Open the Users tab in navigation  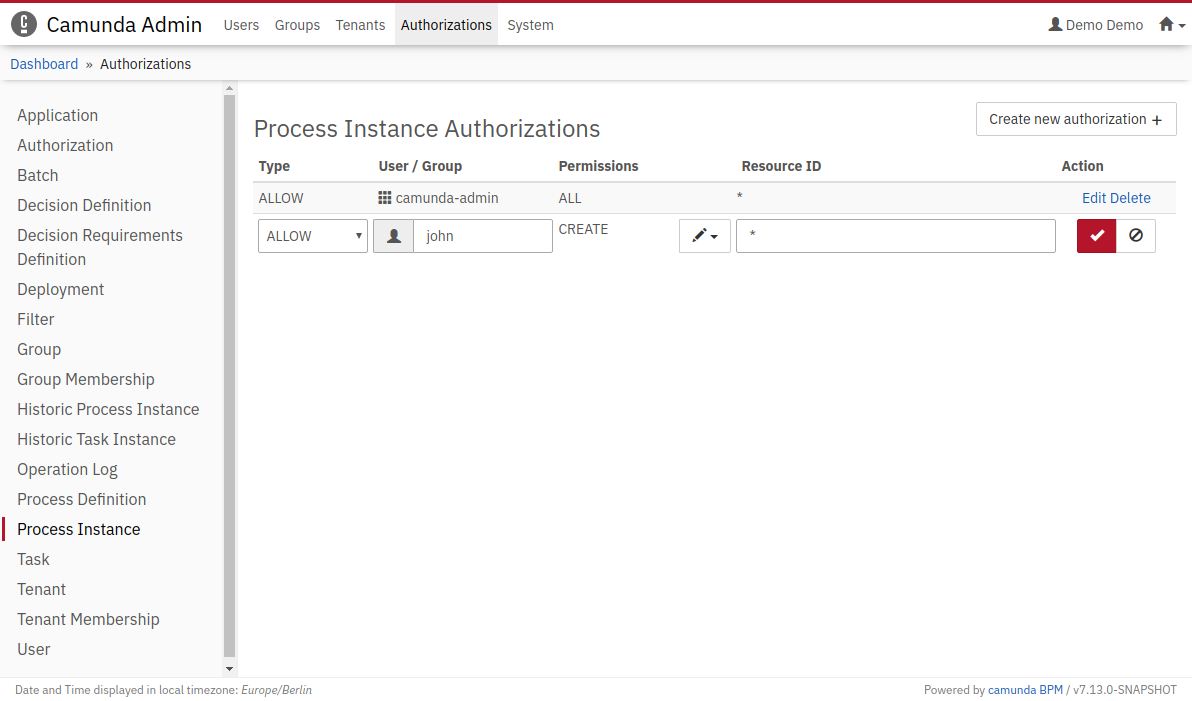(241, 25)
